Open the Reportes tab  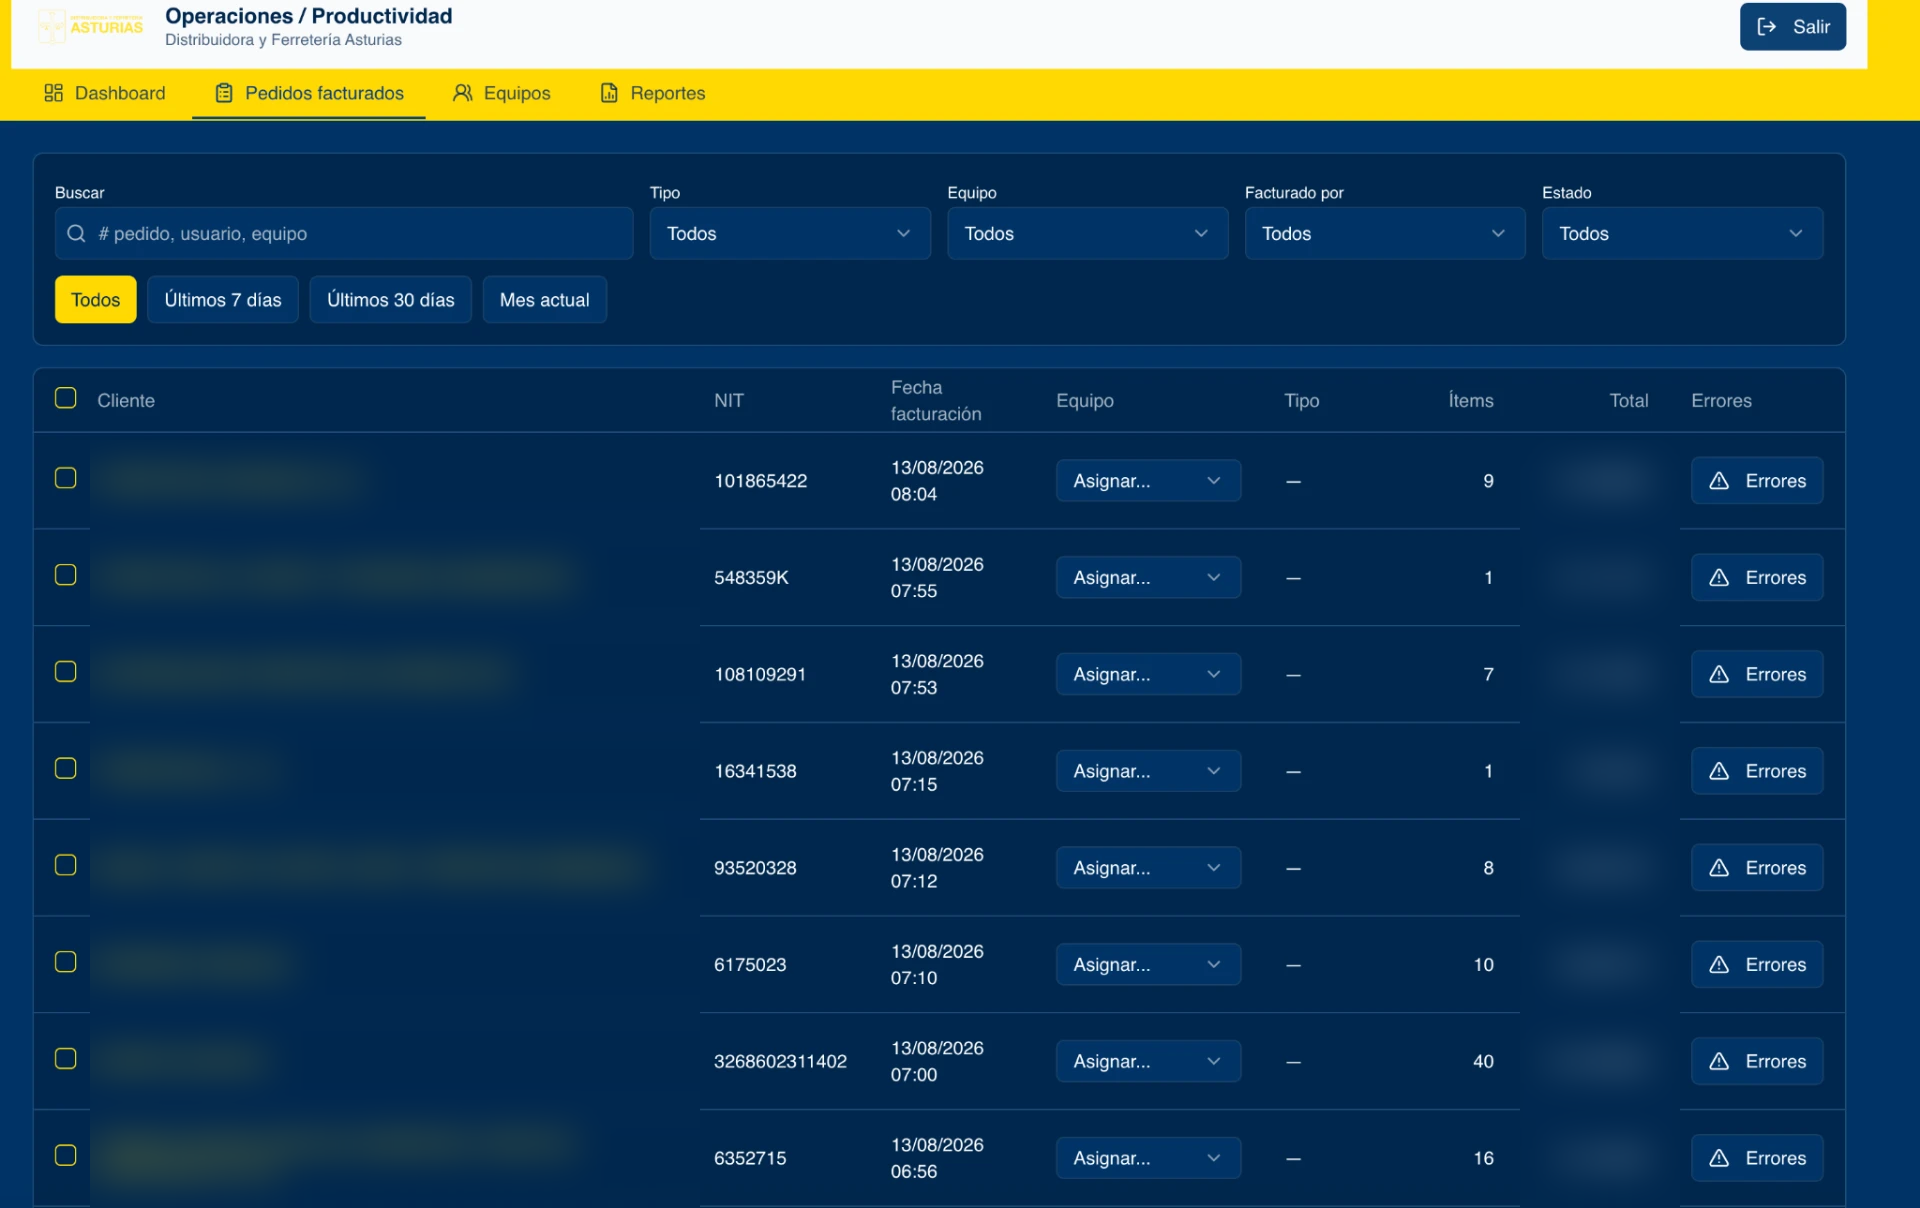[653, 93]
